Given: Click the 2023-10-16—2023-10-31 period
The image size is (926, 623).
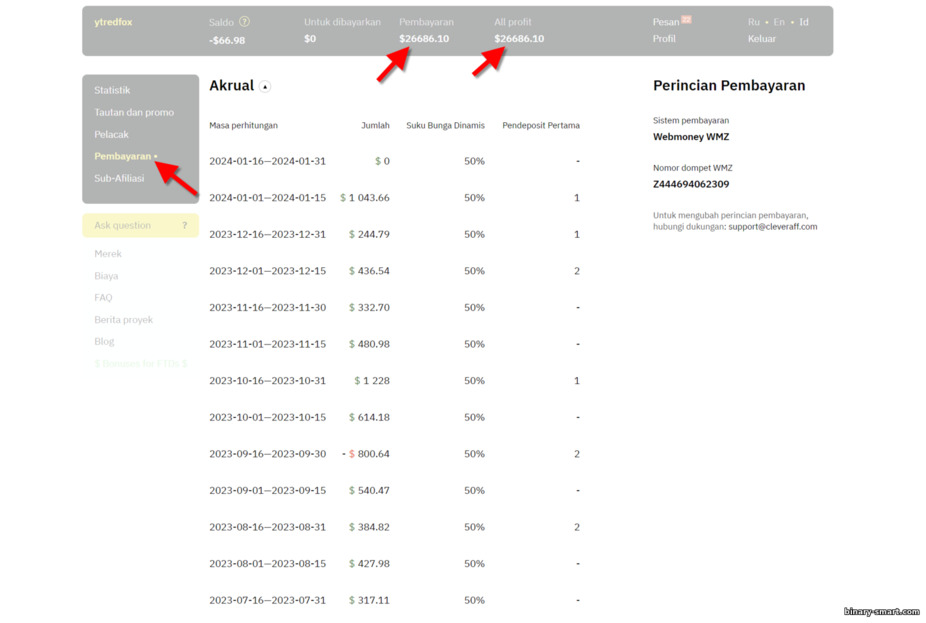Looking at the screenshot, I should point(268,381).
